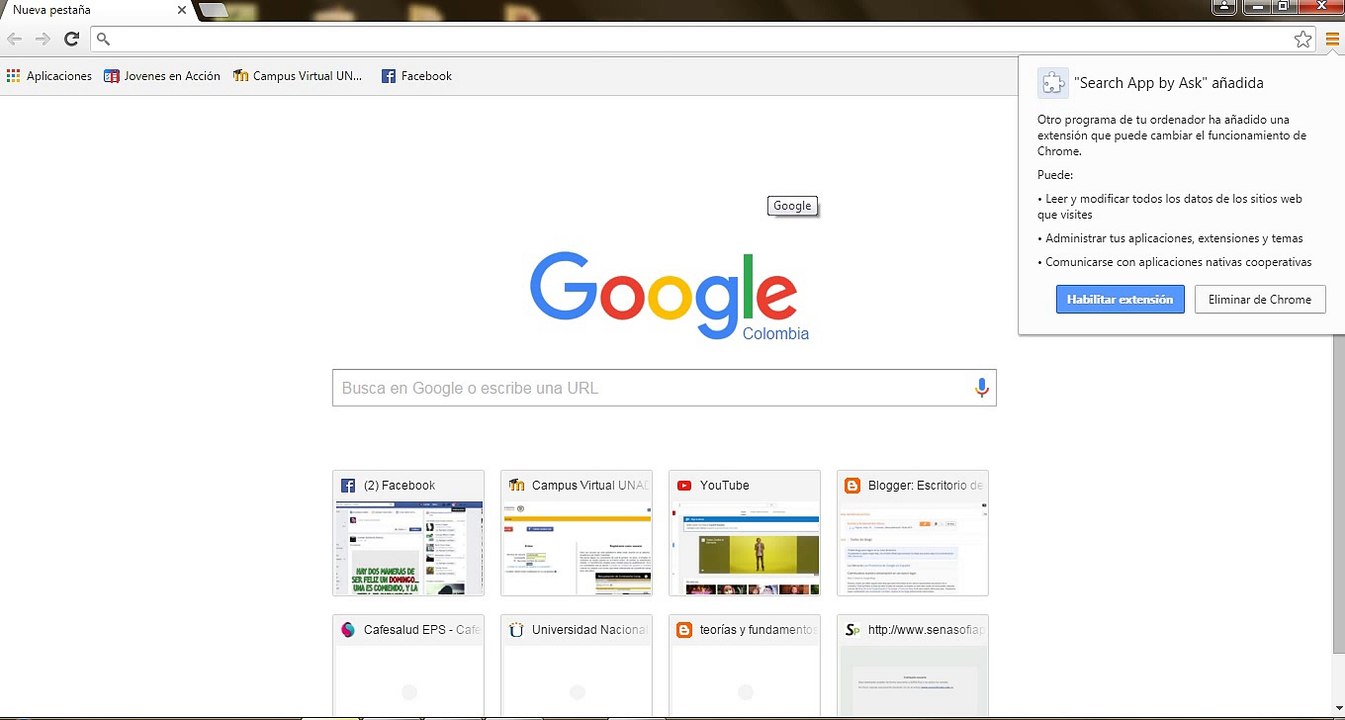This screenshot has height=720, width=1345.
Task: Click the Aplicaciones apps grid icon
Action: 13,76
